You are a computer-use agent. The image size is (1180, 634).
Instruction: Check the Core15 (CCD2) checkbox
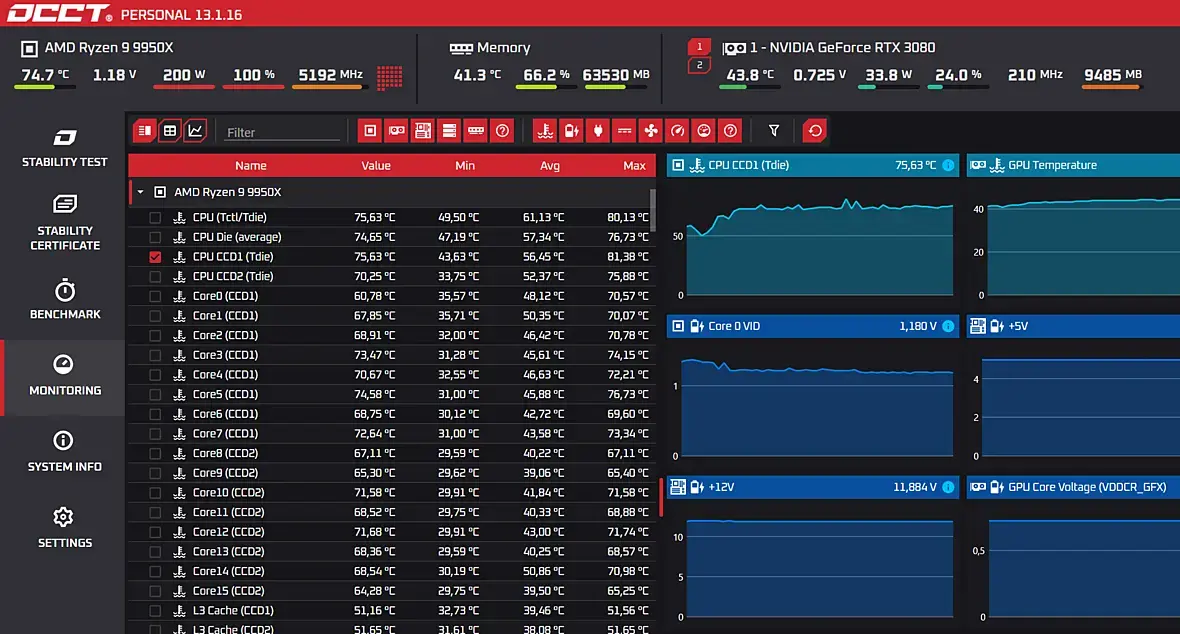point(155,591)
